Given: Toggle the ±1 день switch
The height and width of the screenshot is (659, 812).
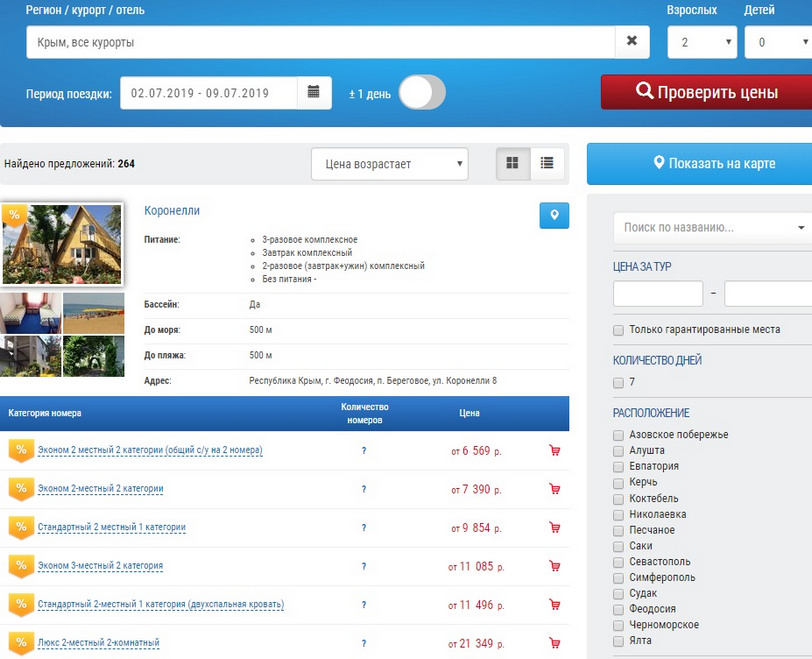Looking at the screenshot, I should point(422,93).
